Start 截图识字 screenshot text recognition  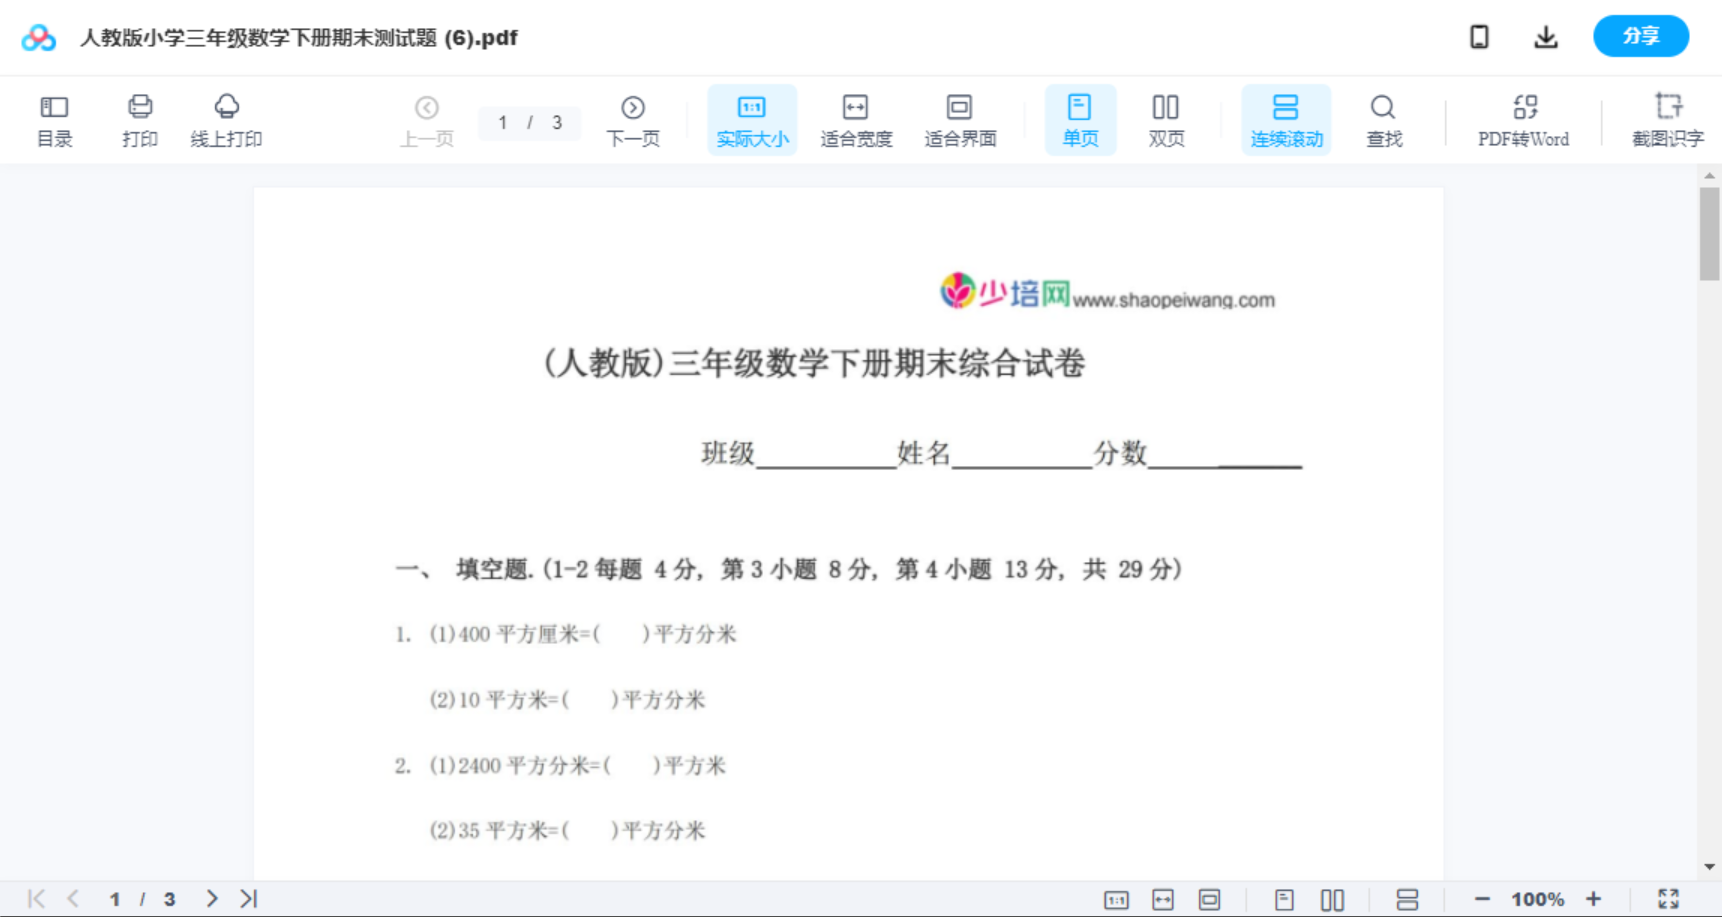coord(1667,119)
